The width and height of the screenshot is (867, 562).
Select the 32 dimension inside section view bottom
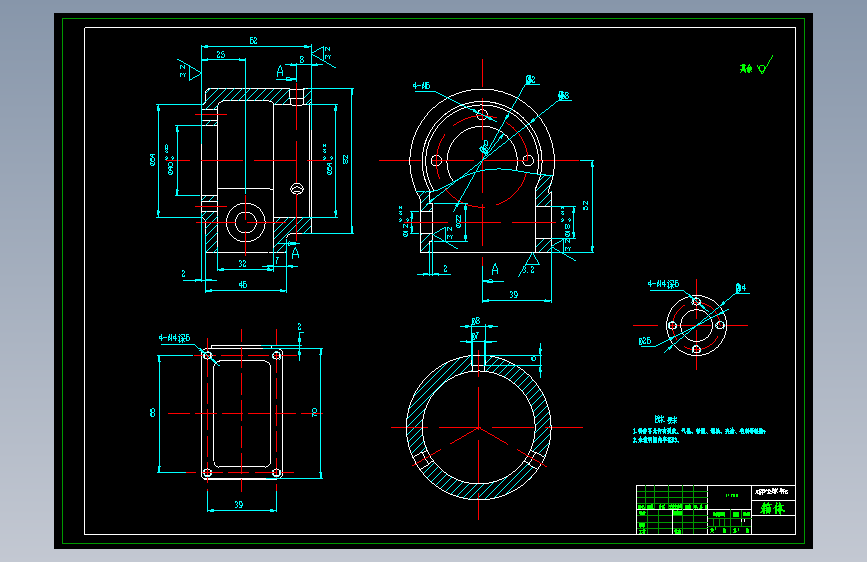pos(242,264)
